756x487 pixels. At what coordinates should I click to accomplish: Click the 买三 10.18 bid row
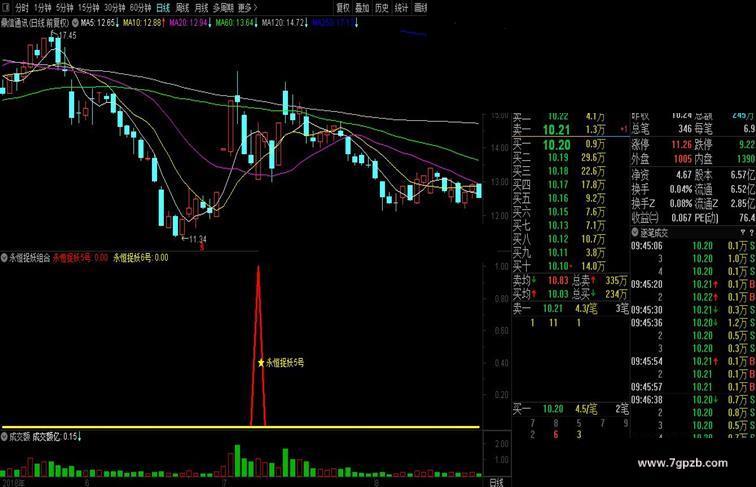pos(570,171)
